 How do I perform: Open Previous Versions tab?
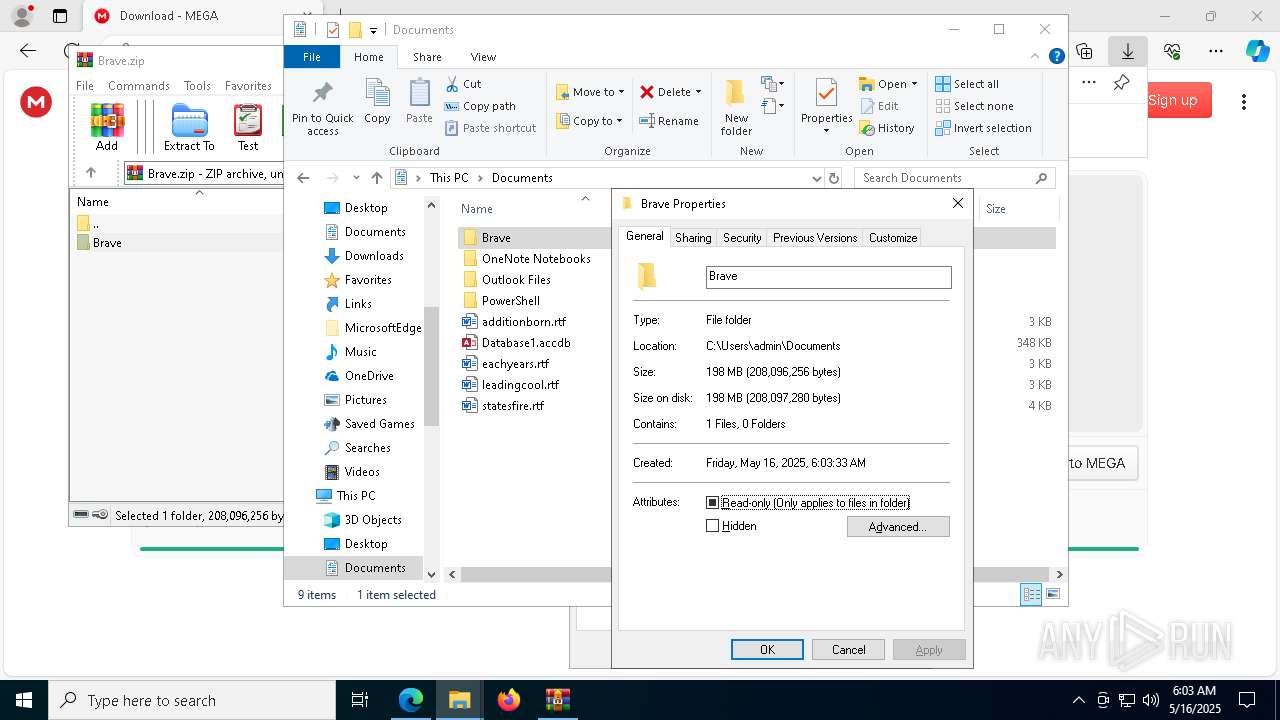coord(815,238)
